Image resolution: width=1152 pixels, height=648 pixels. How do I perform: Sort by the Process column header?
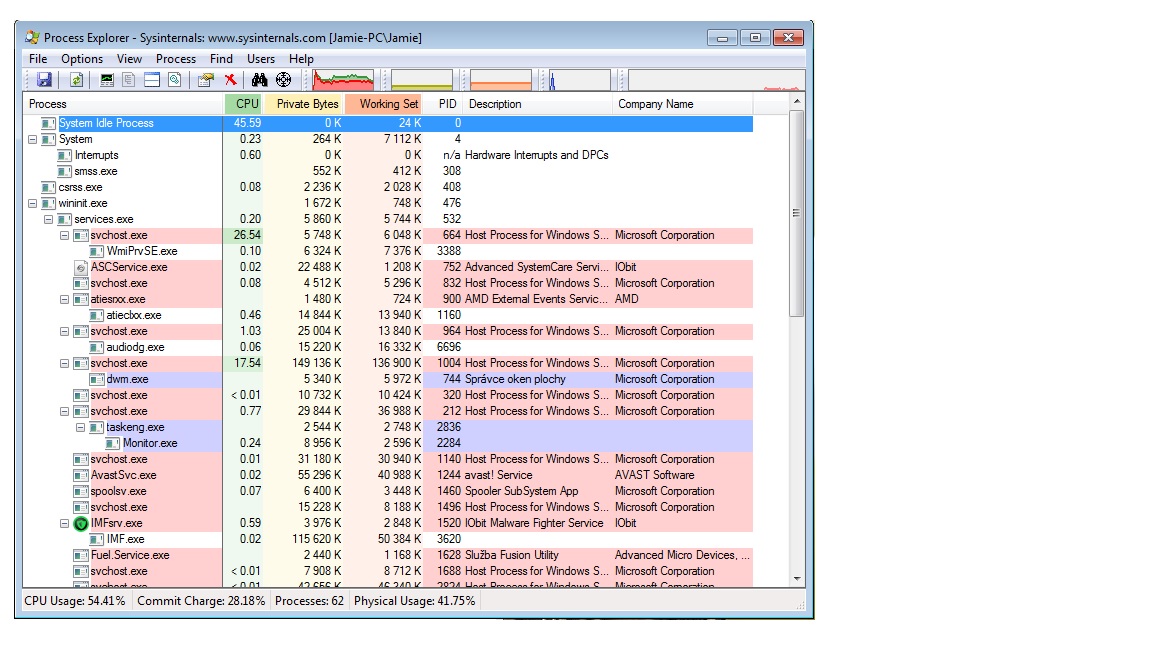123,104
